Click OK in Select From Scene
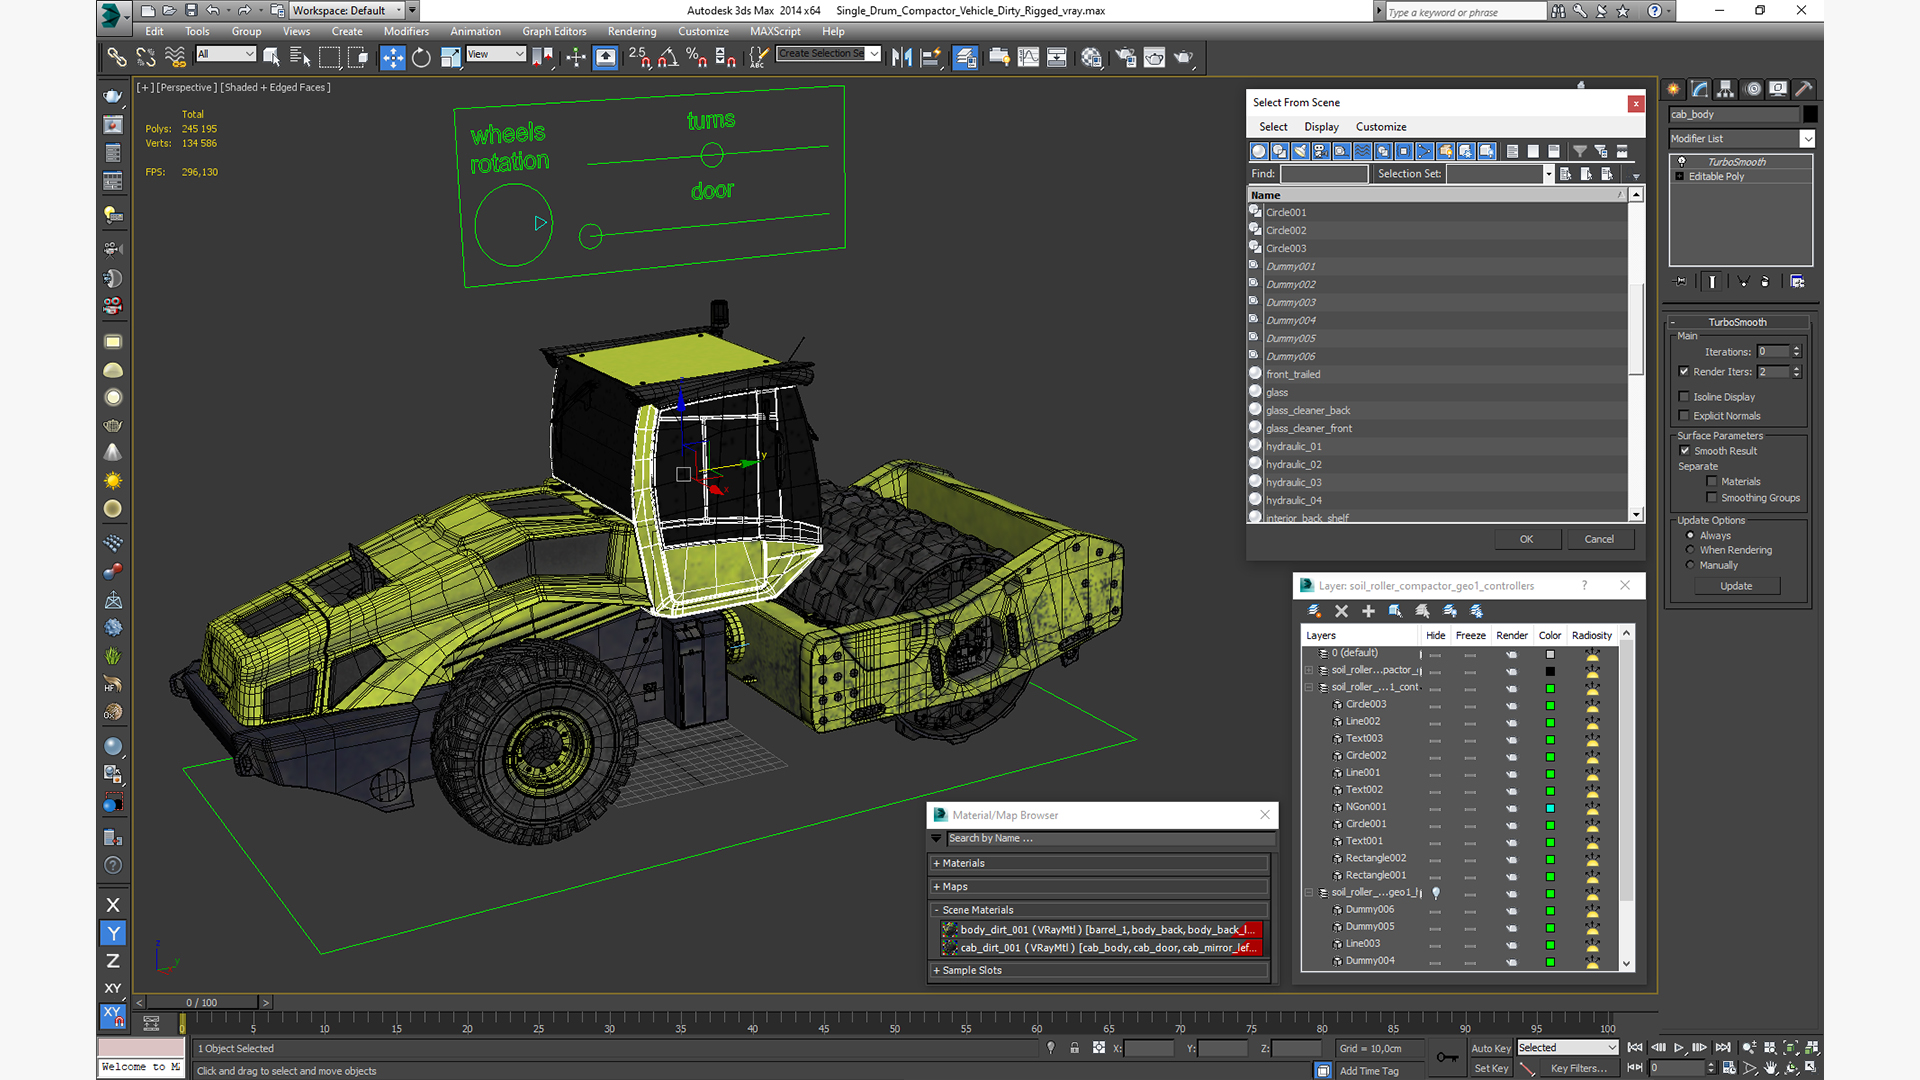The height and width of the screenshot is (1080, 1920). [1526, 539]
